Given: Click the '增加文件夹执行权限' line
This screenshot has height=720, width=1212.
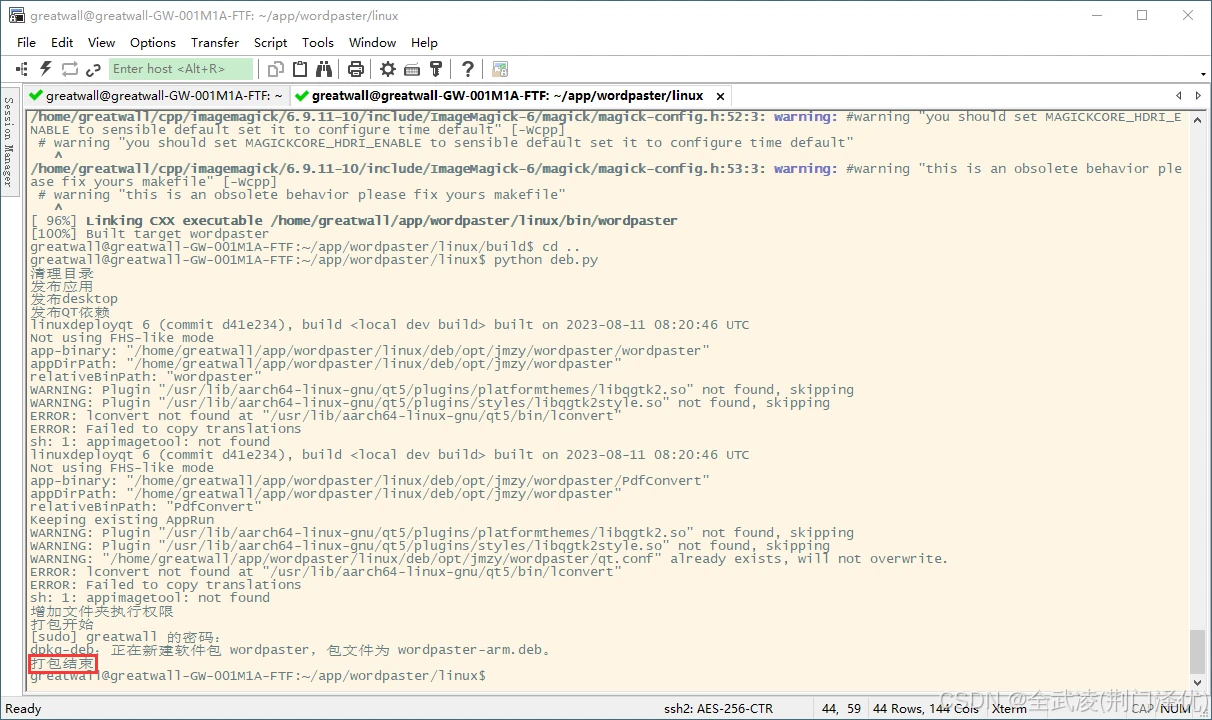Looking at the screenshot, I should 102,611.
